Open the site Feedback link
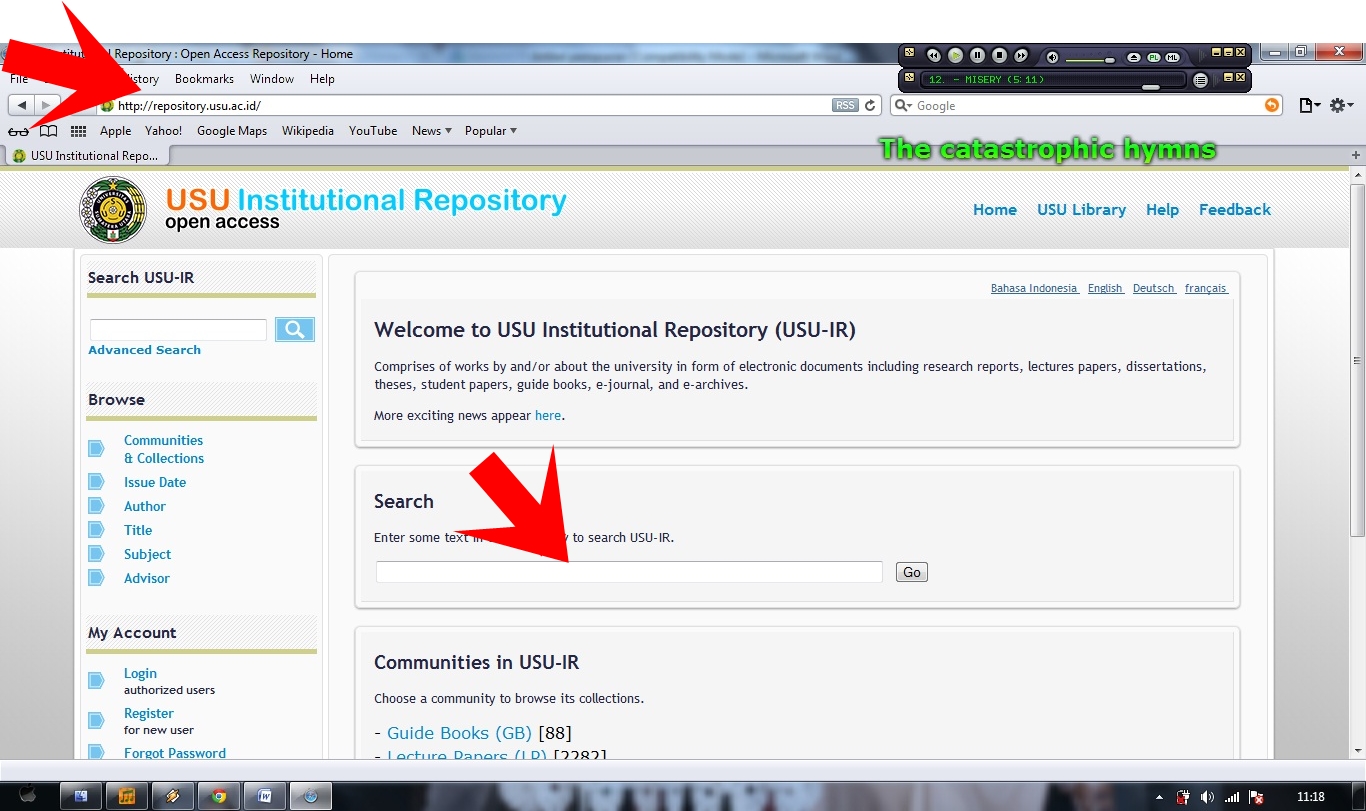 coord(1235,210)
